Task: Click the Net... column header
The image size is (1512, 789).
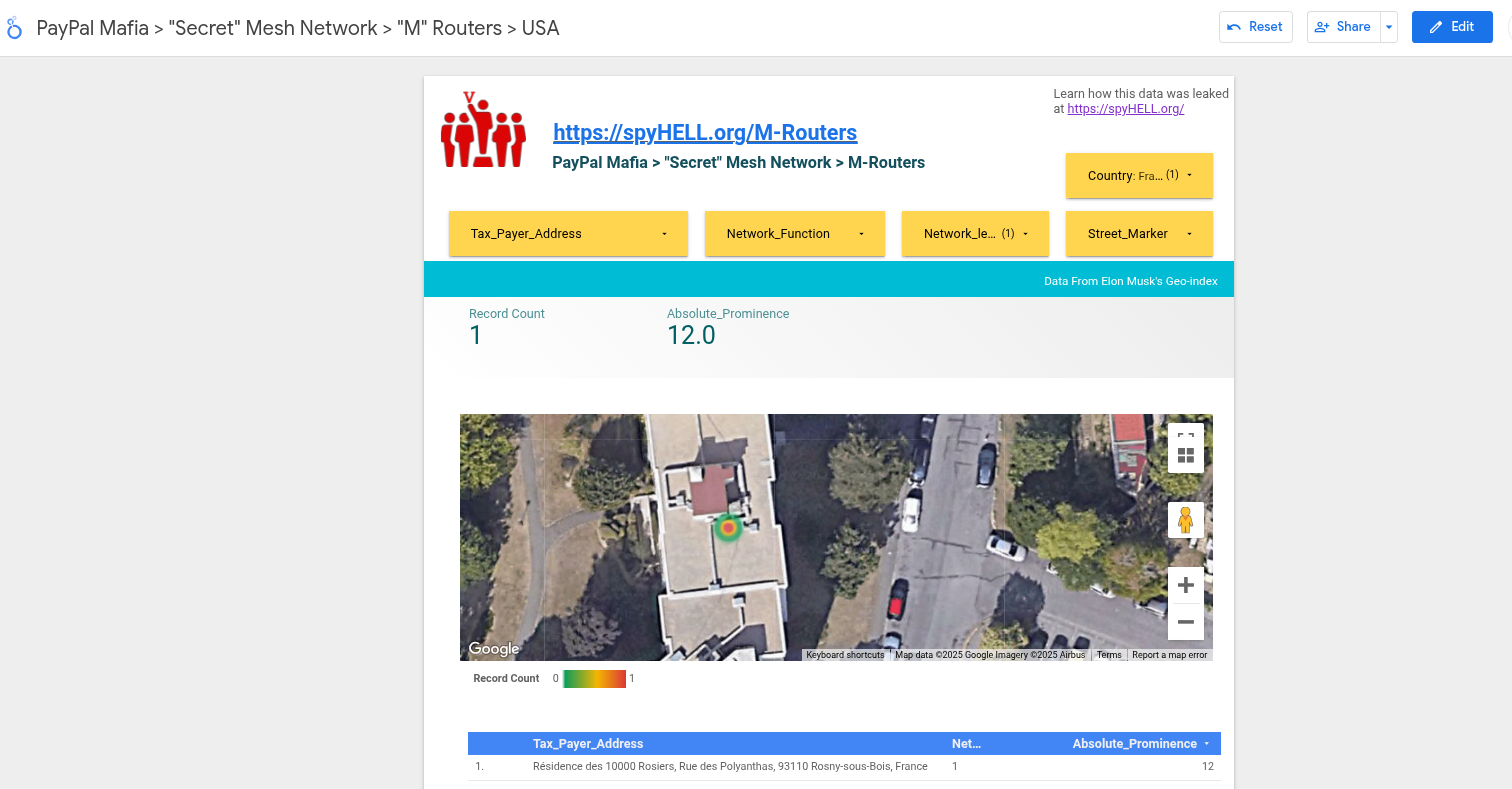Action: pos(966,744)
